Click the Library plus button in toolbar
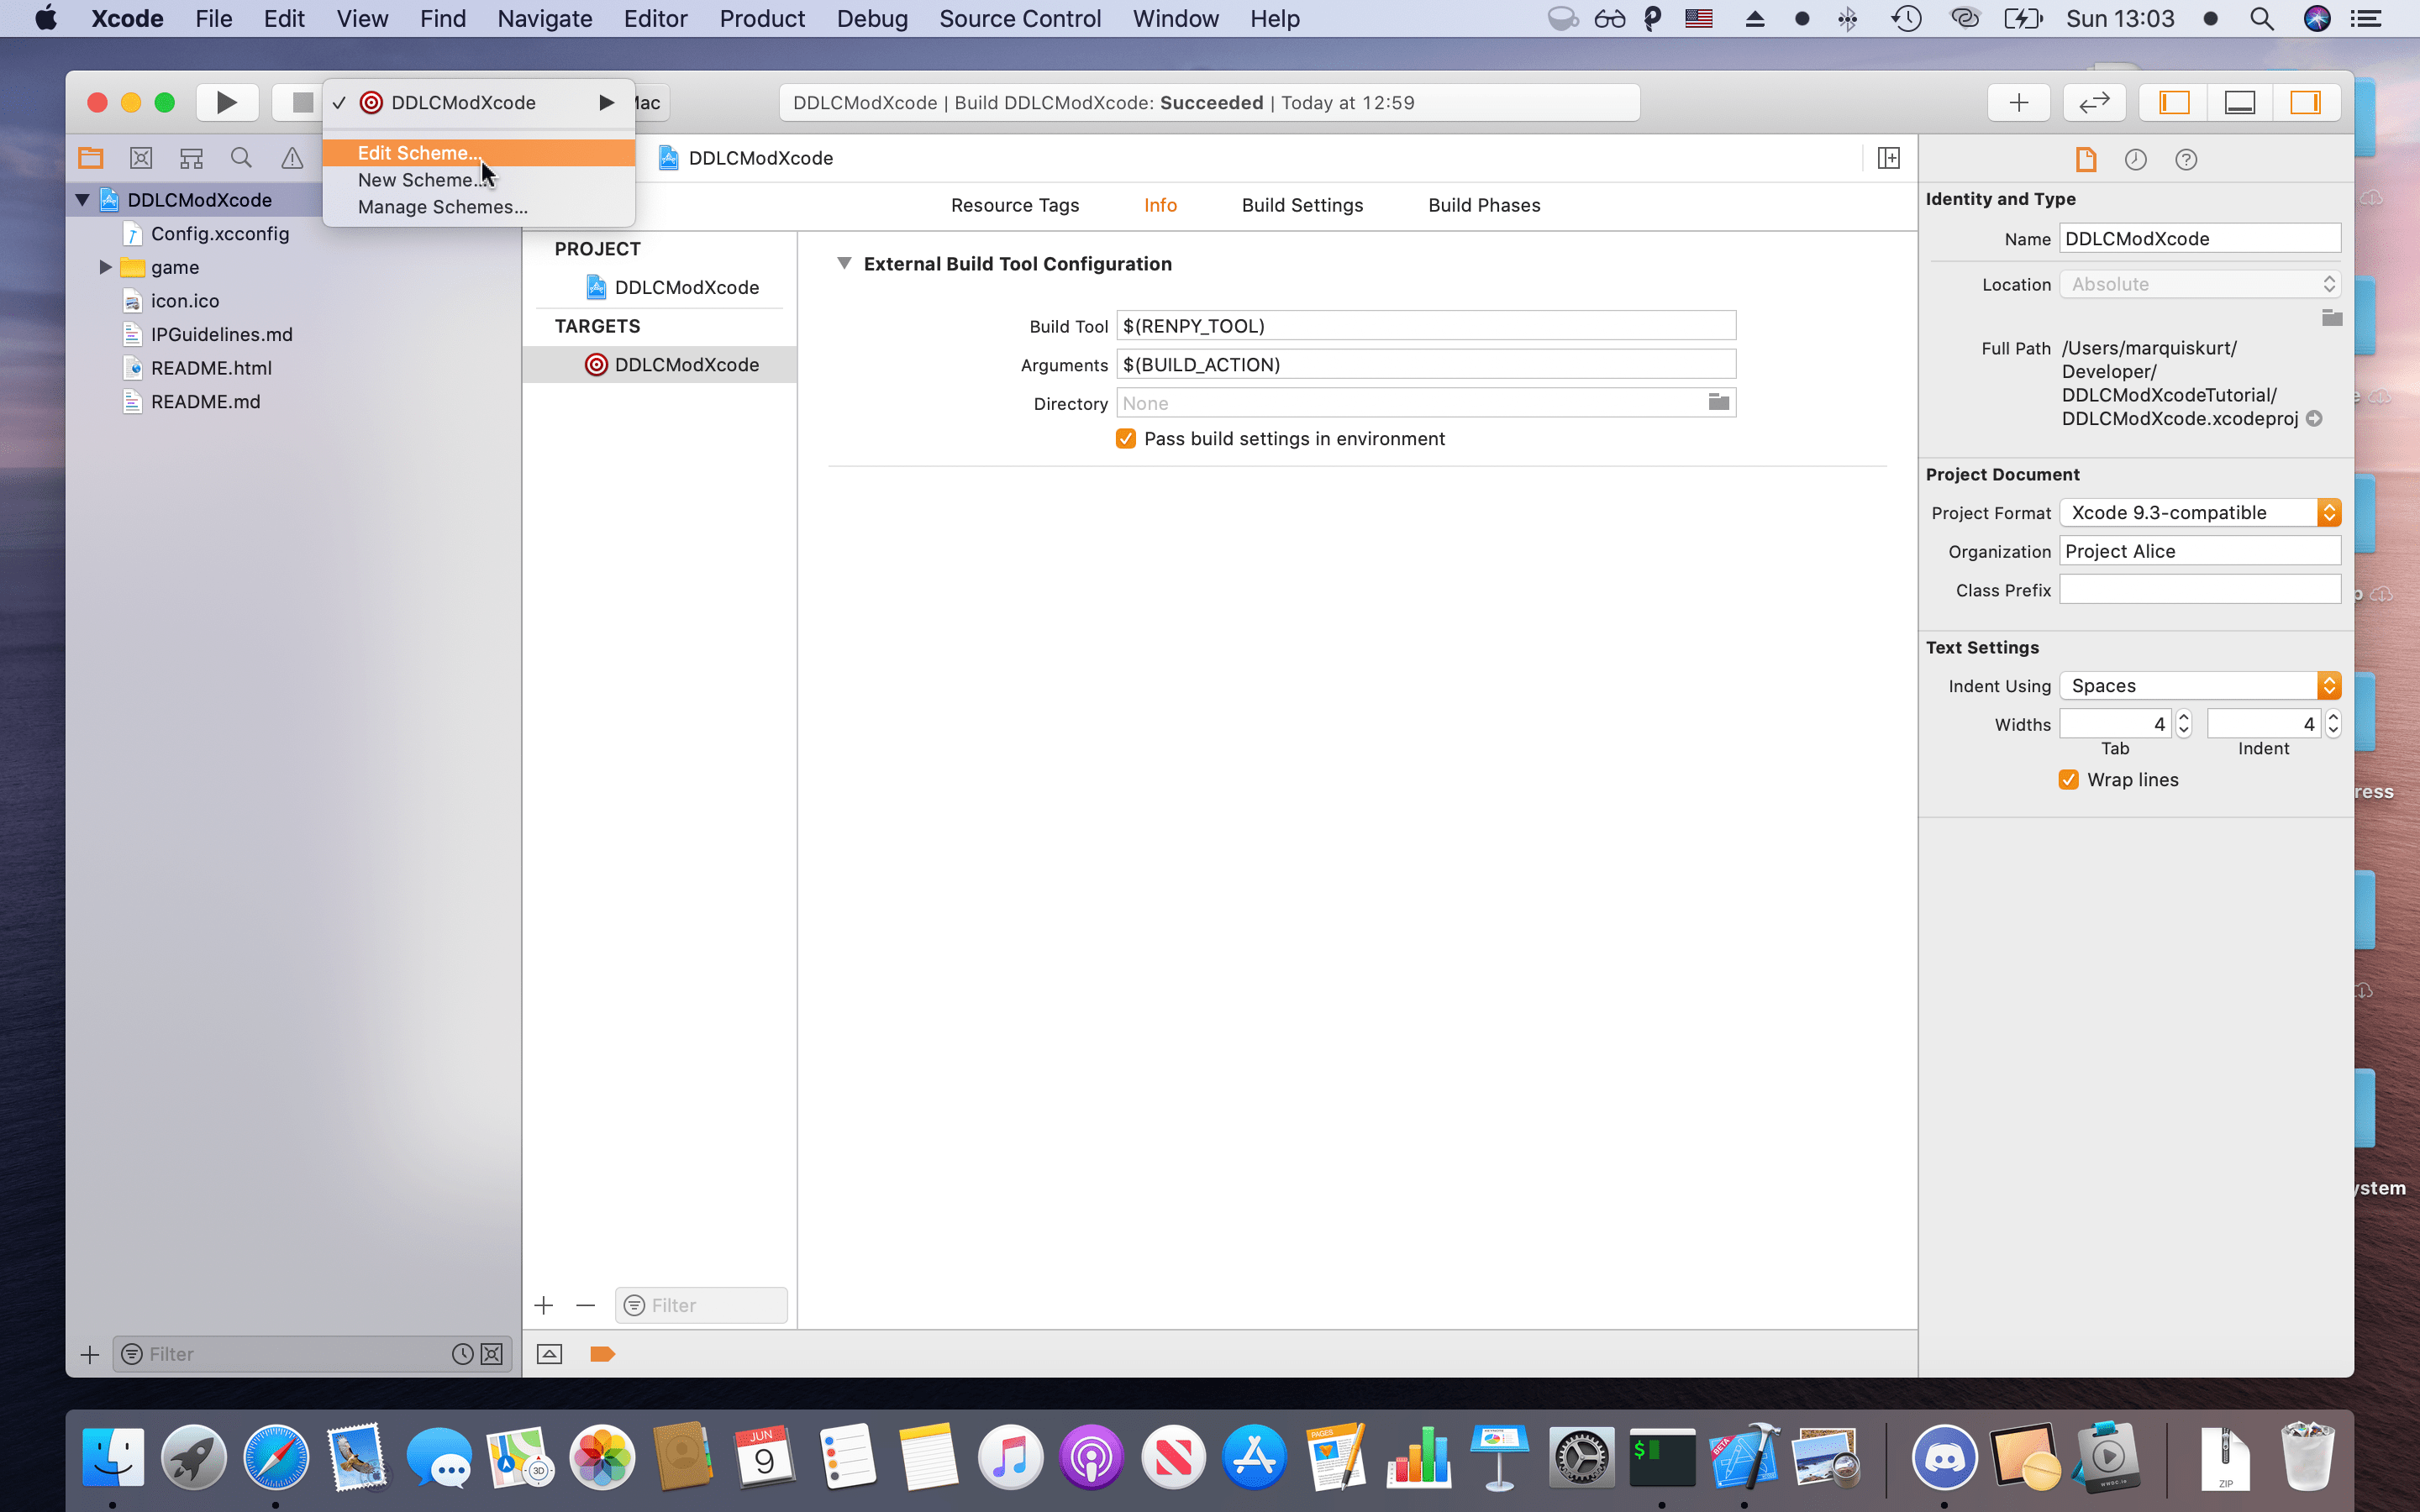 (2018, 102)
